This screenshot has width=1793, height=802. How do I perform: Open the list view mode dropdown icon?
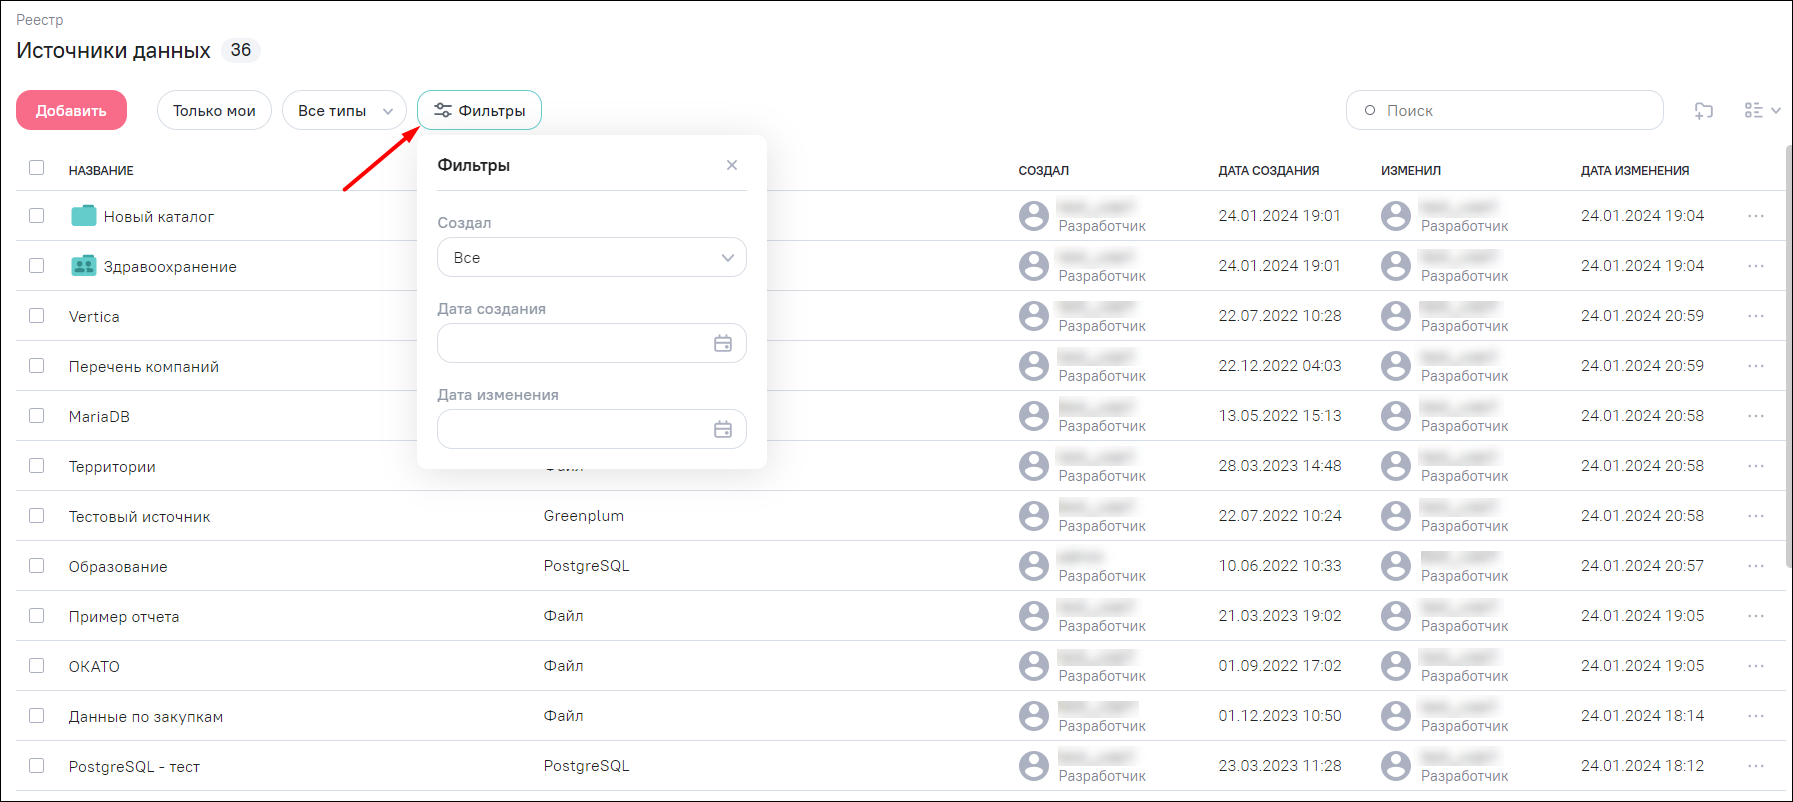(1762, 110)
